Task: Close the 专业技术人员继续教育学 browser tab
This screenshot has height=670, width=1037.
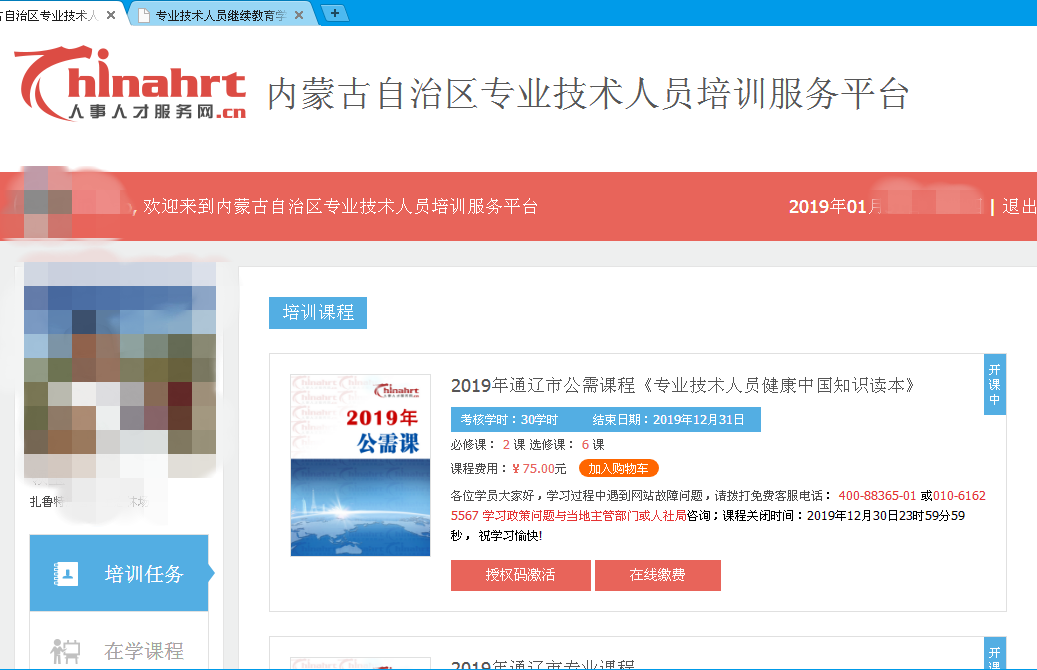Action: tap(298, 15)
